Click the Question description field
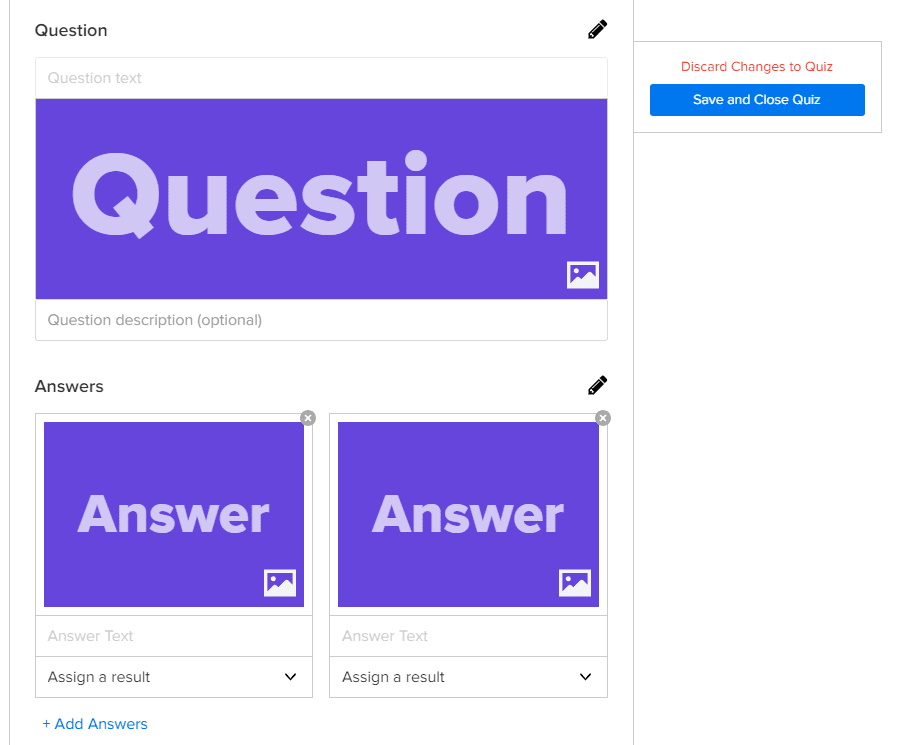Viewport: 904px width, 745px height. [x=321, y=319]
